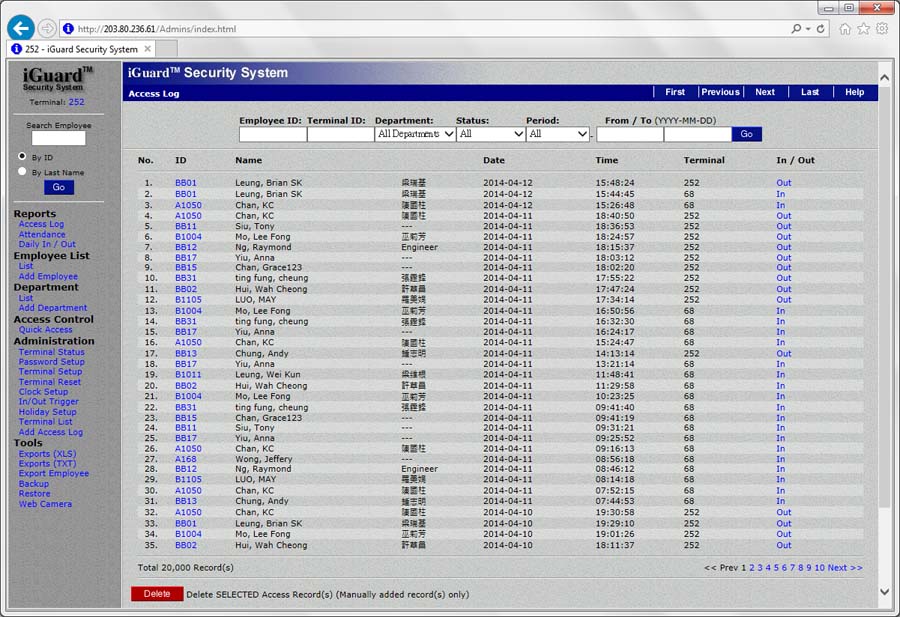Click the << Prev pagination link
The width and height of the screenshot is (900, 617).
coord(721,567)
